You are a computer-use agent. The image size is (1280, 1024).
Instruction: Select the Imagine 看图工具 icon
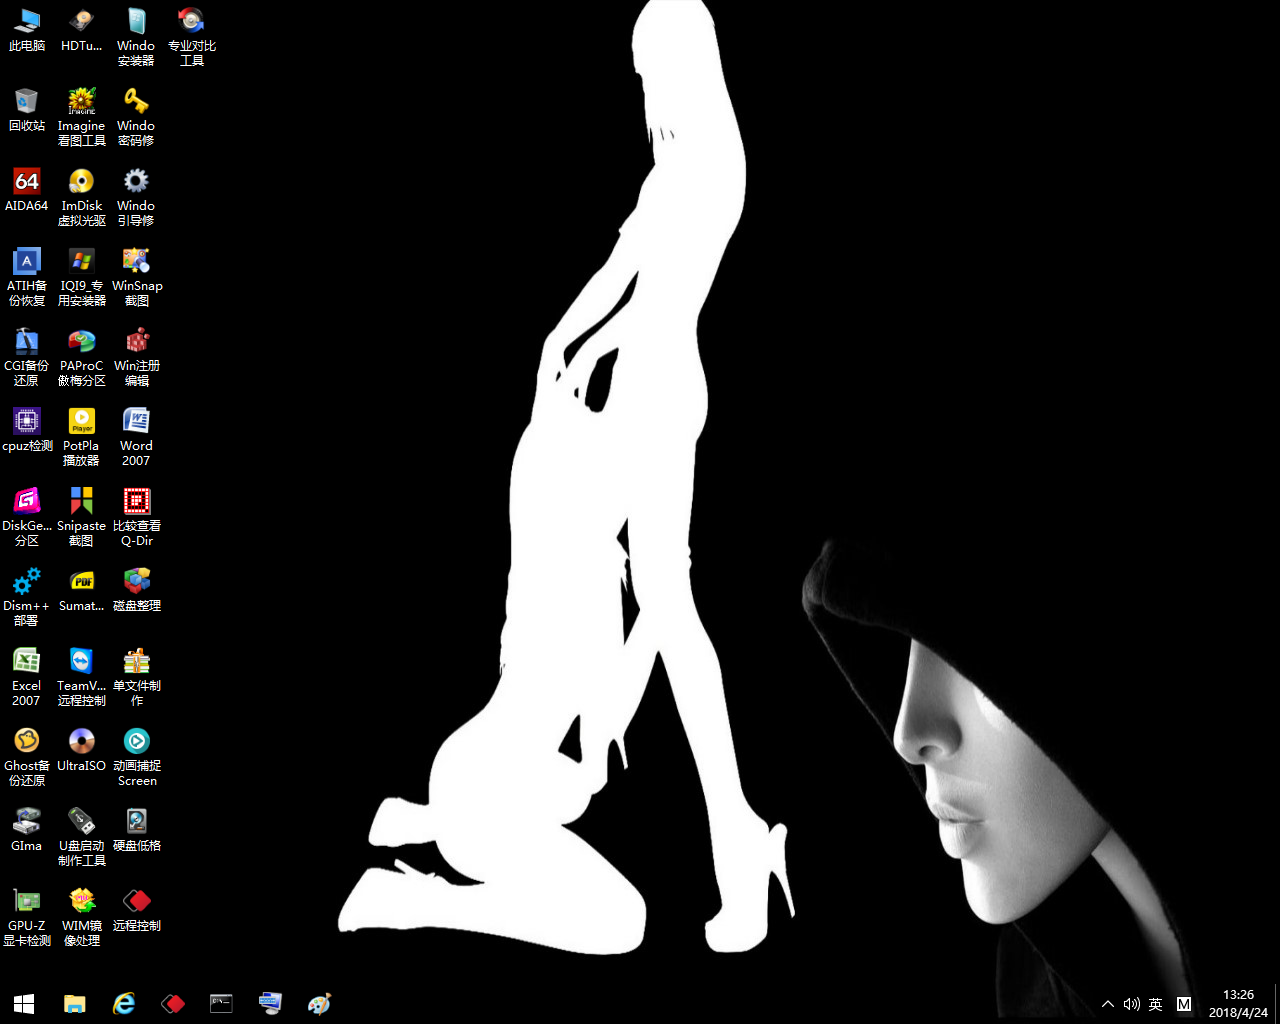(x=81, y=117)
